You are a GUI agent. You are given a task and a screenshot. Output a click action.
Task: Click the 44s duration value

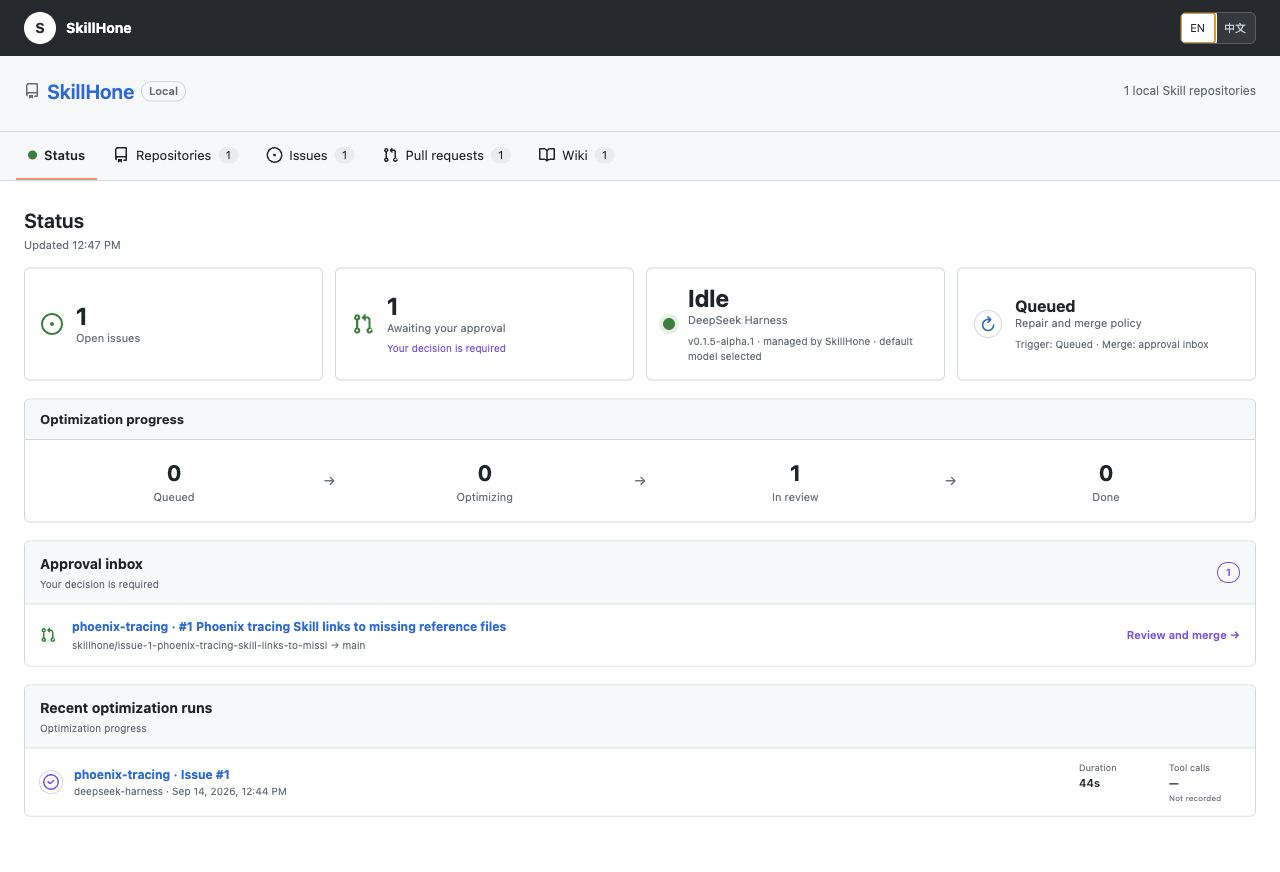tap(1089, 784)
